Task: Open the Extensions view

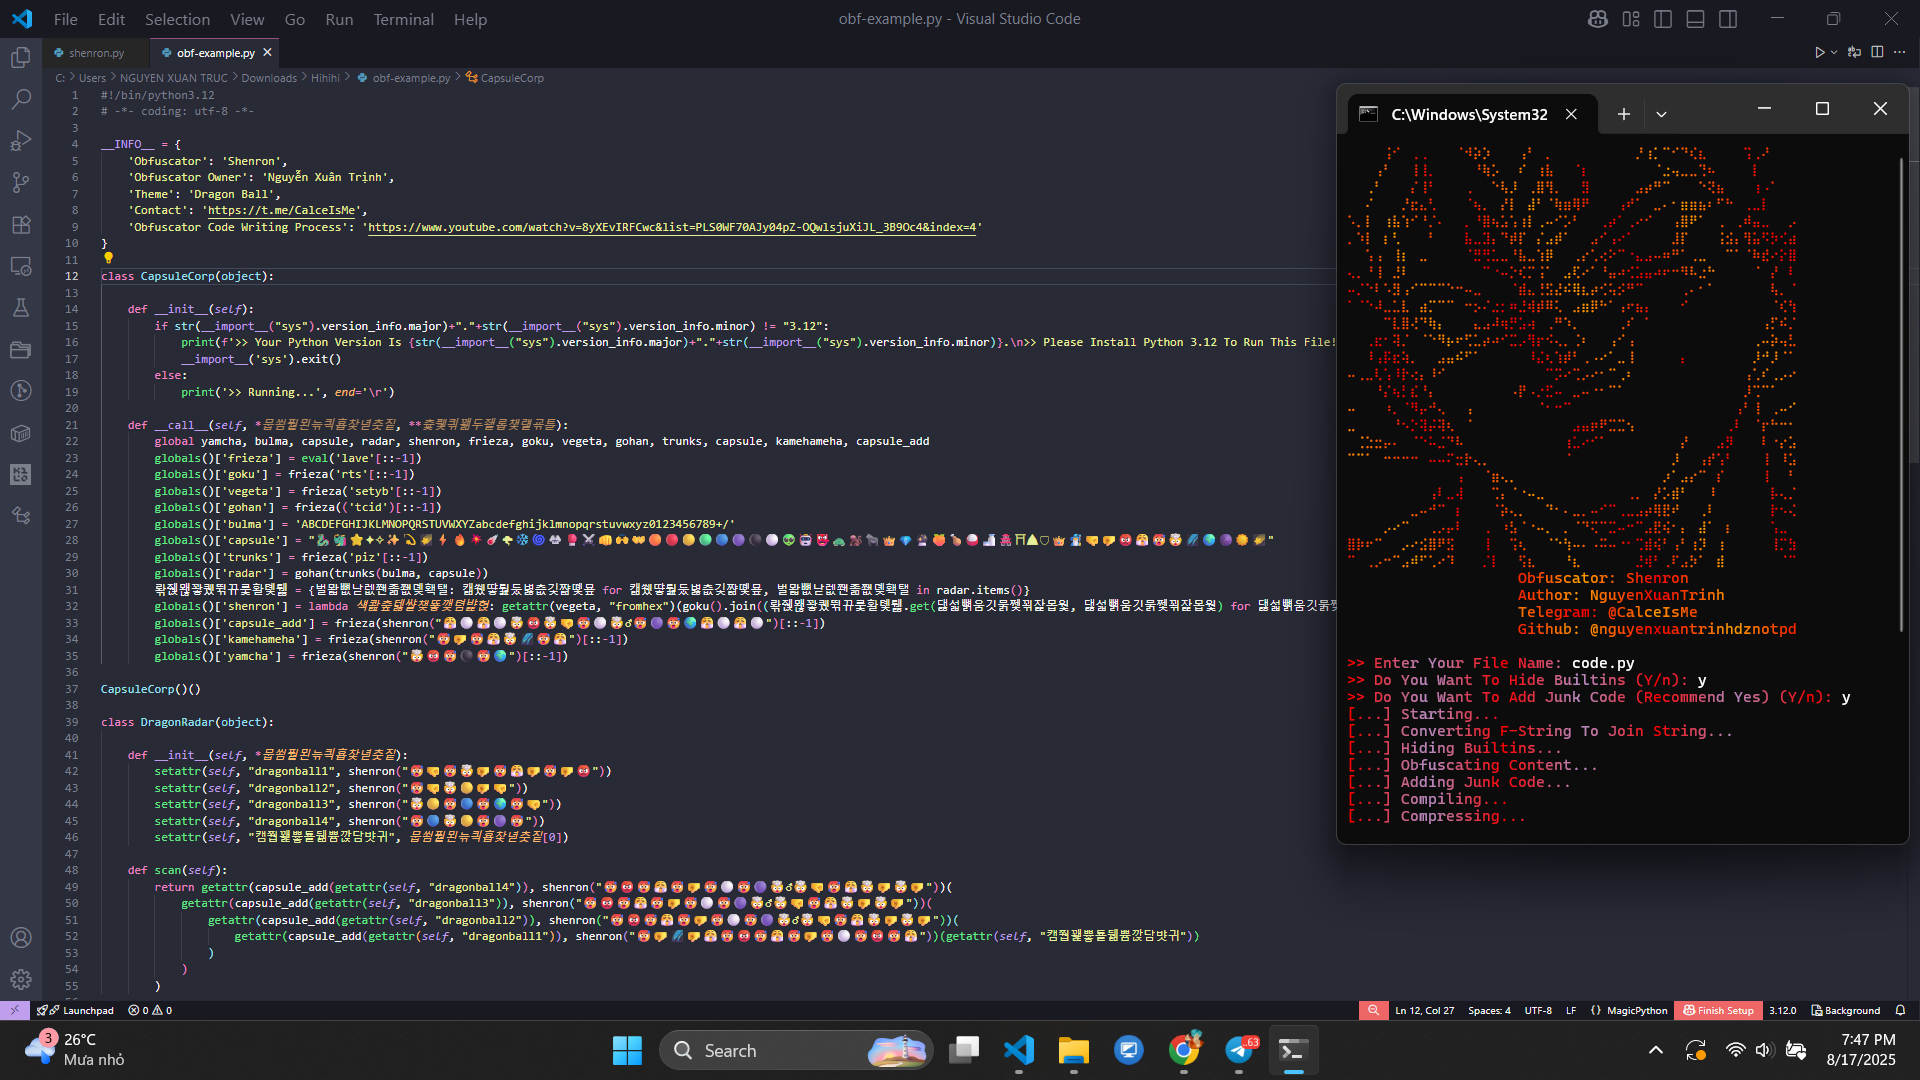Action: [21, 225]
